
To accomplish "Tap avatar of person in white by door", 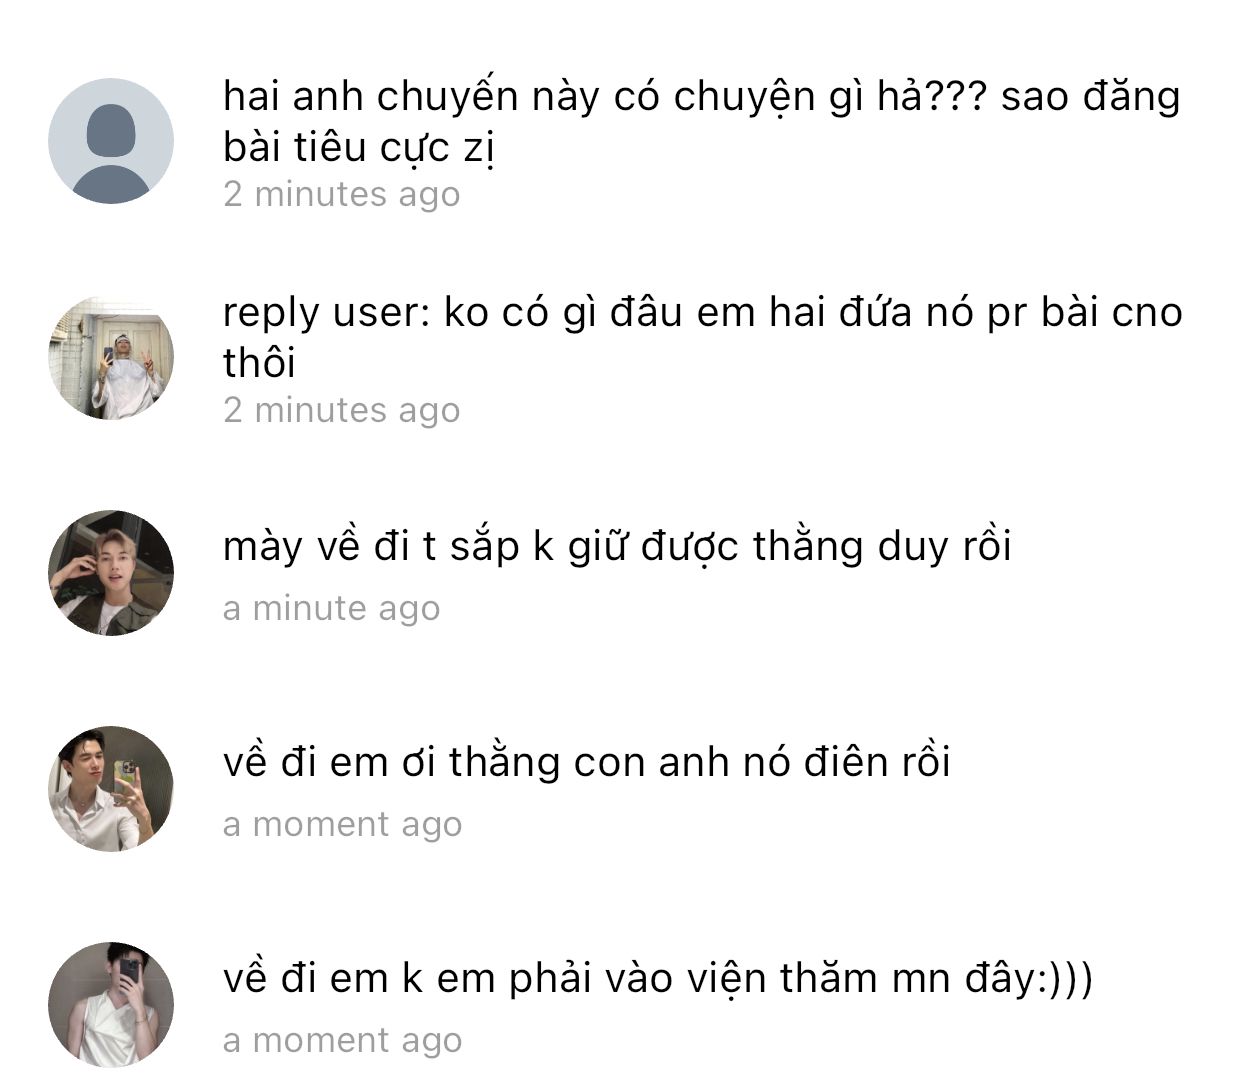I will pos(111,357).
